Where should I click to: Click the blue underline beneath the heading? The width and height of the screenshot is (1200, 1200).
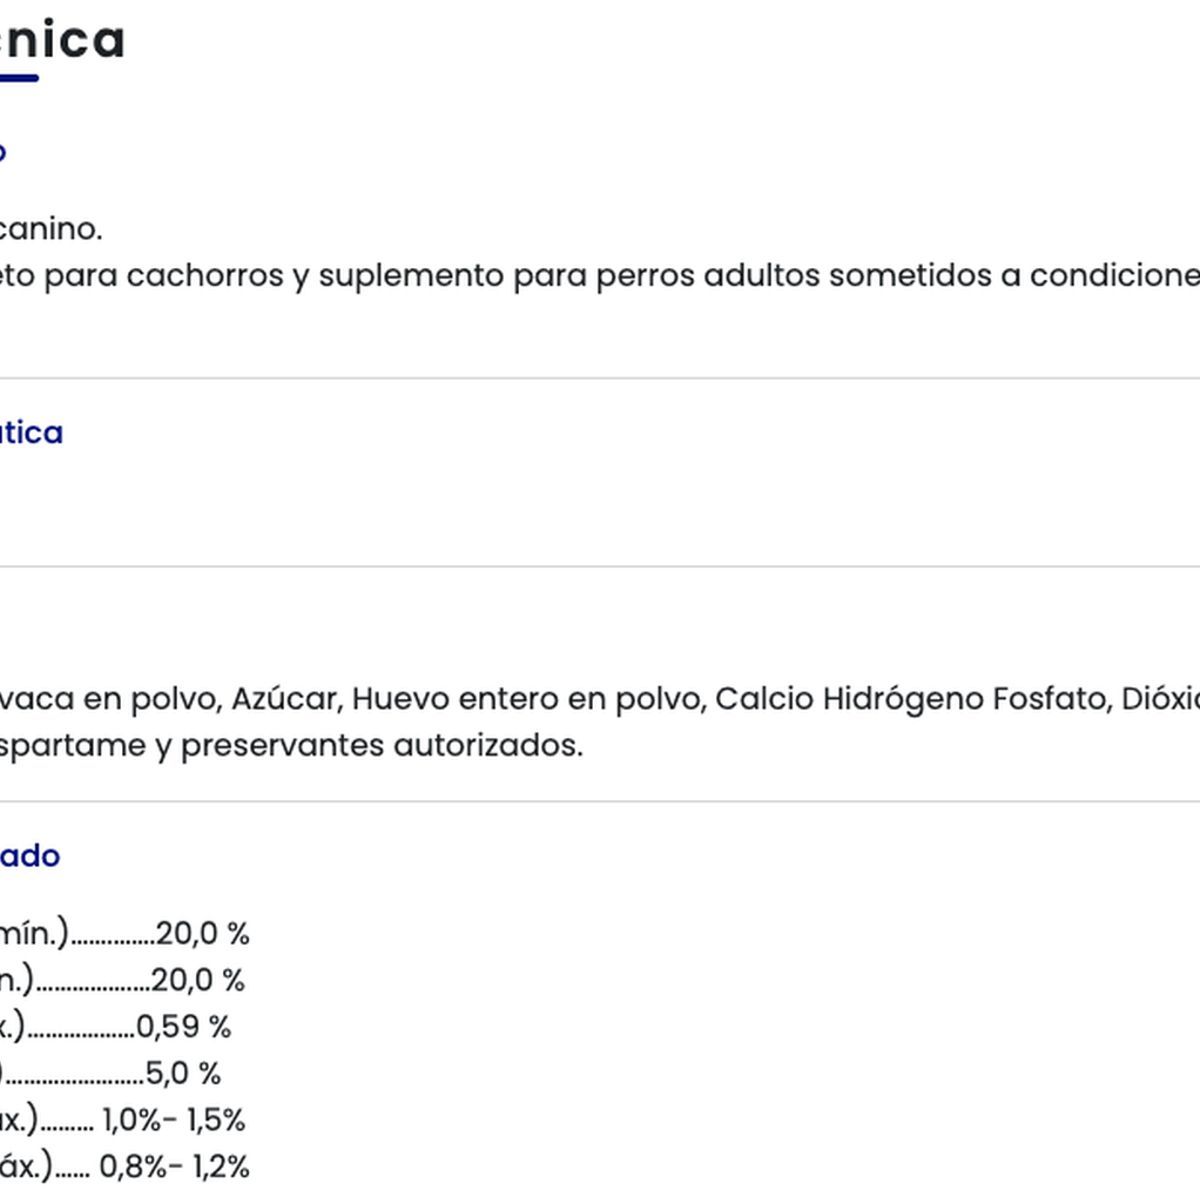[18, 77]
